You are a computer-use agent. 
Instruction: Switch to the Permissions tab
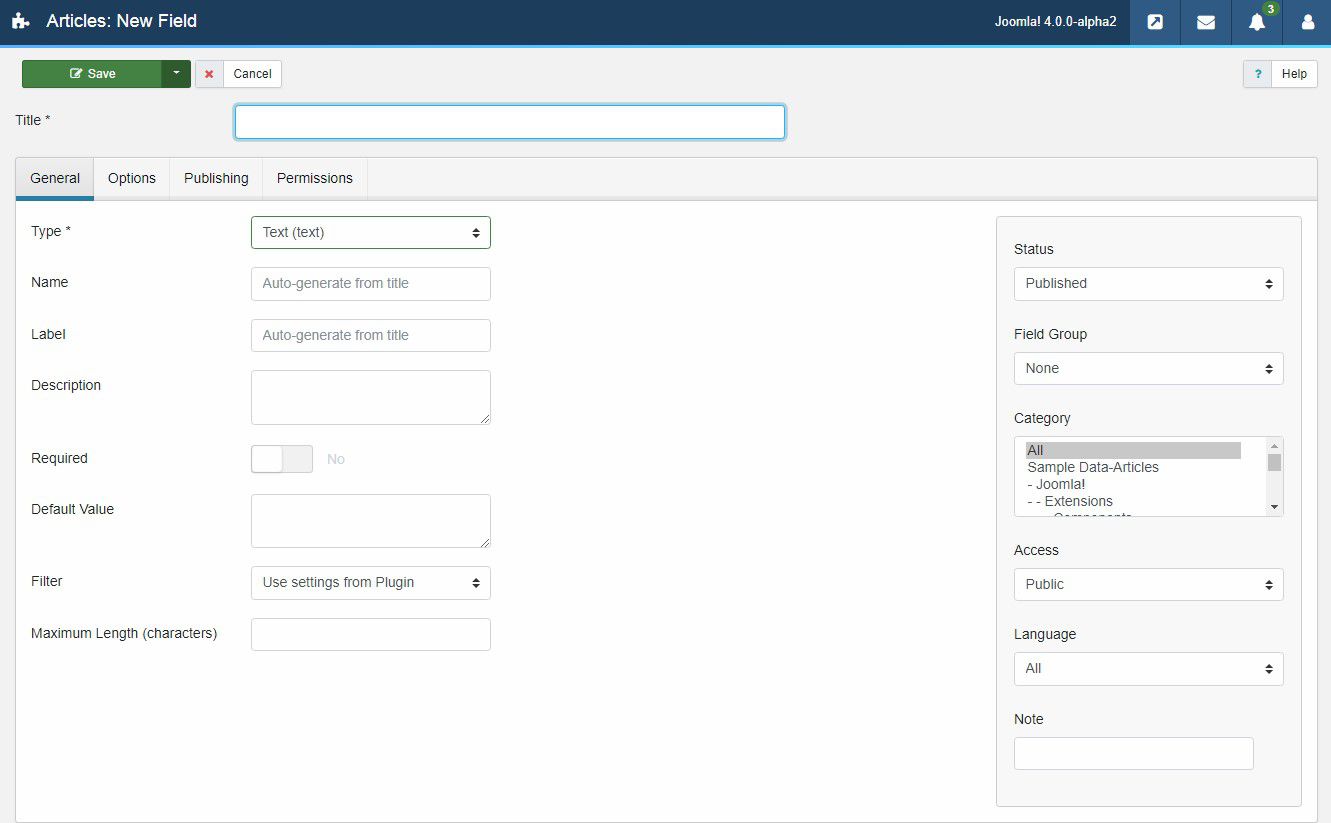click(315, 178)
